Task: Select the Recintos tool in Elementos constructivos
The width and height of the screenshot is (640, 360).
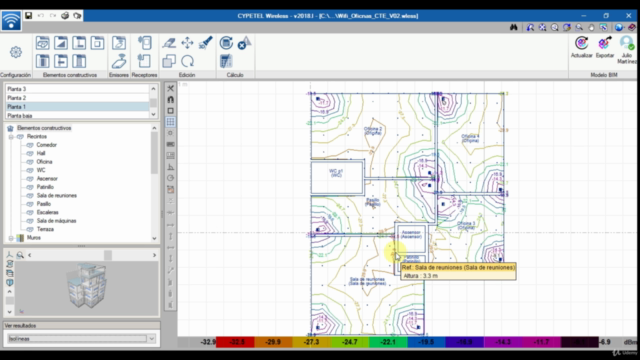Action: (42, 43)
